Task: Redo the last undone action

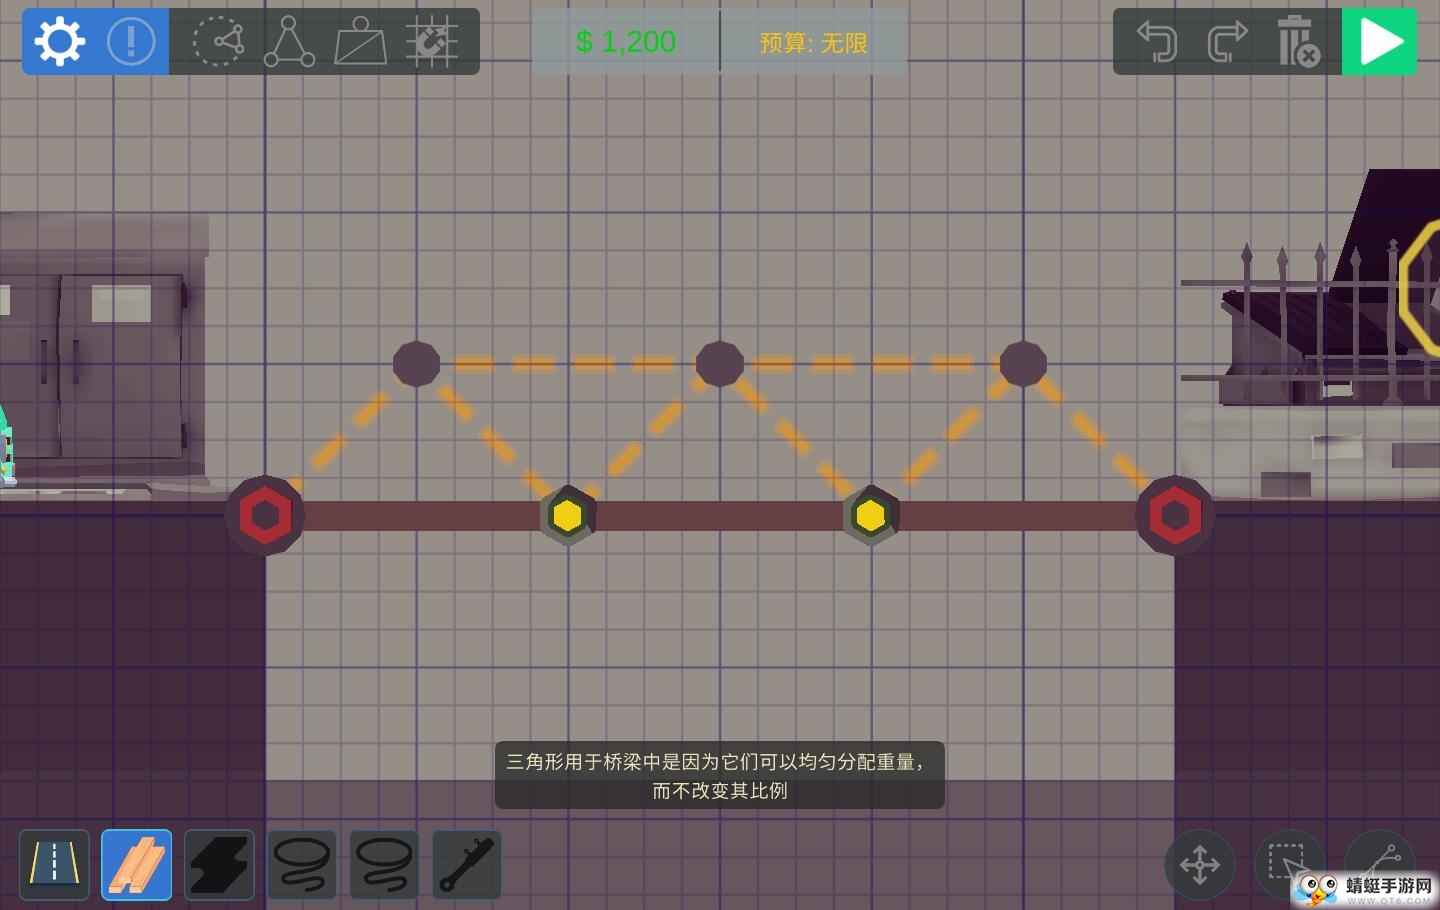Action: point(1227,42)
